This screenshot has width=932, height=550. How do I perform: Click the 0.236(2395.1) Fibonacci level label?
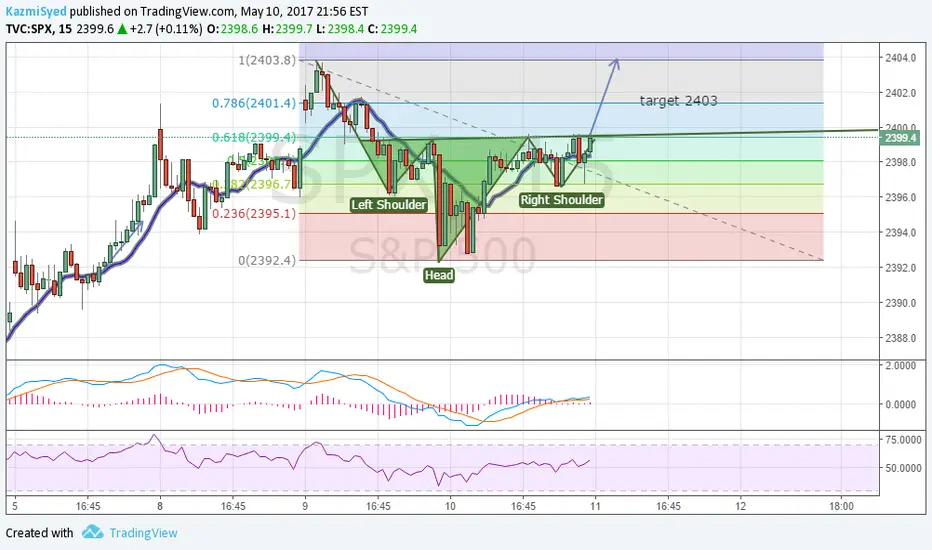tap(254, 213)
